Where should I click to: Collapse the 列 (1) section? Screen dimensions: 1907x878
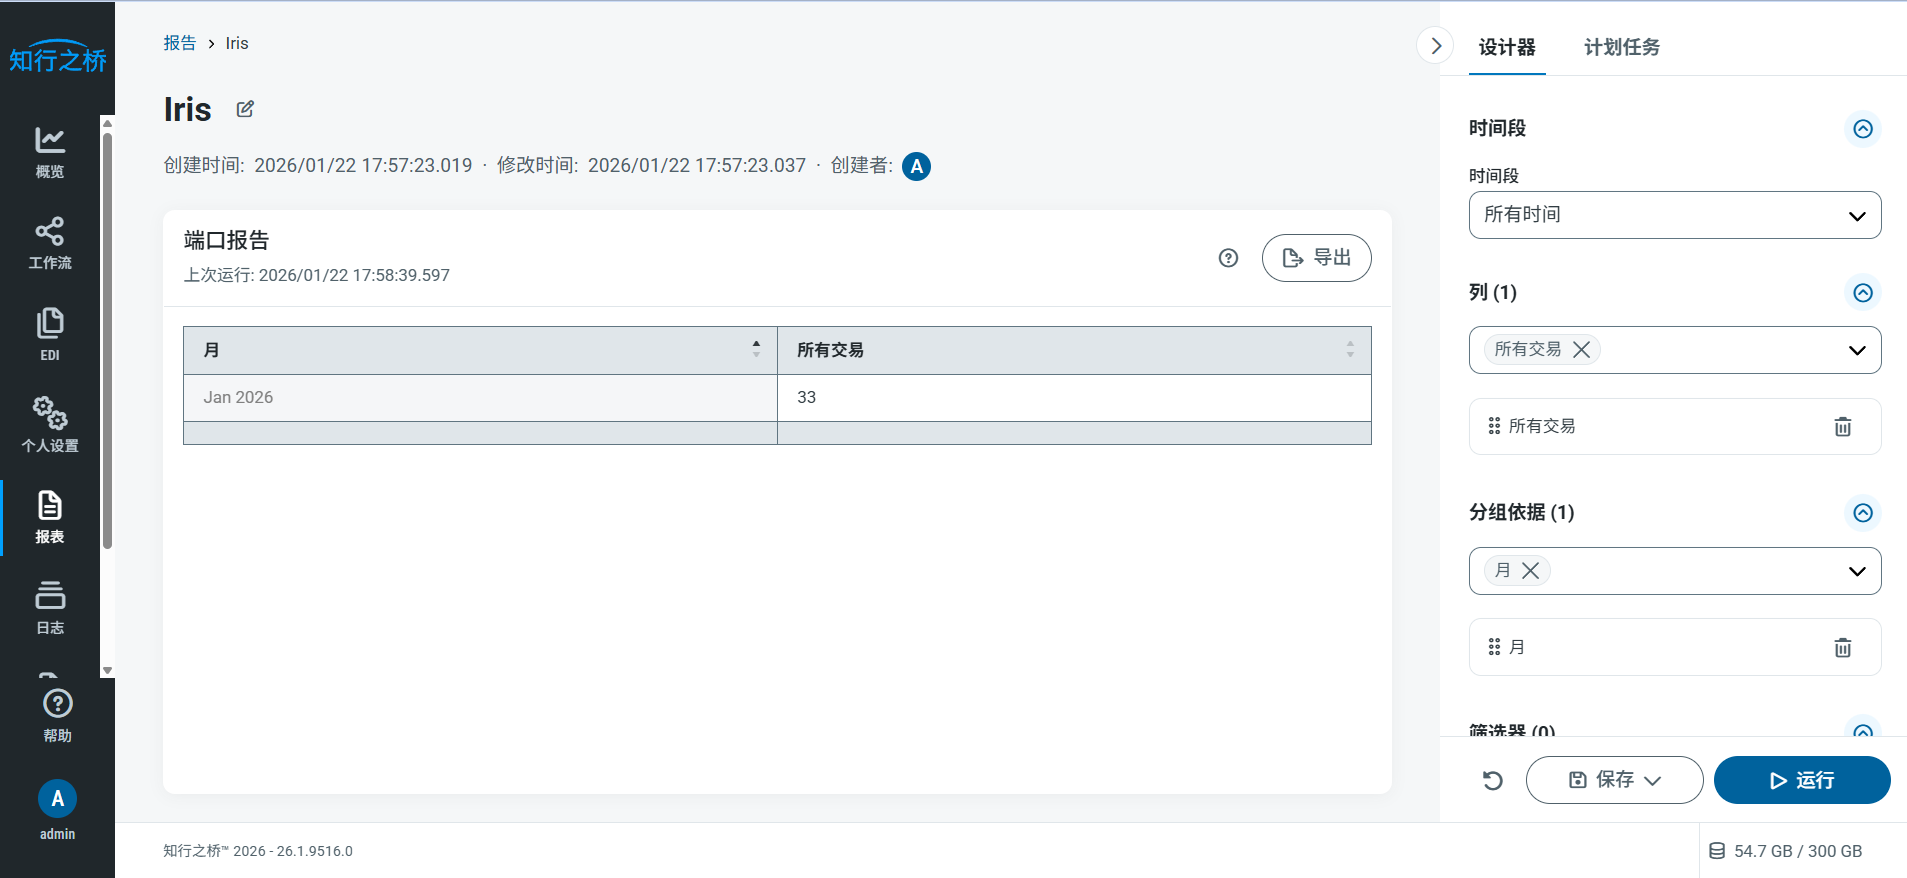click(x=1862, y=293)
